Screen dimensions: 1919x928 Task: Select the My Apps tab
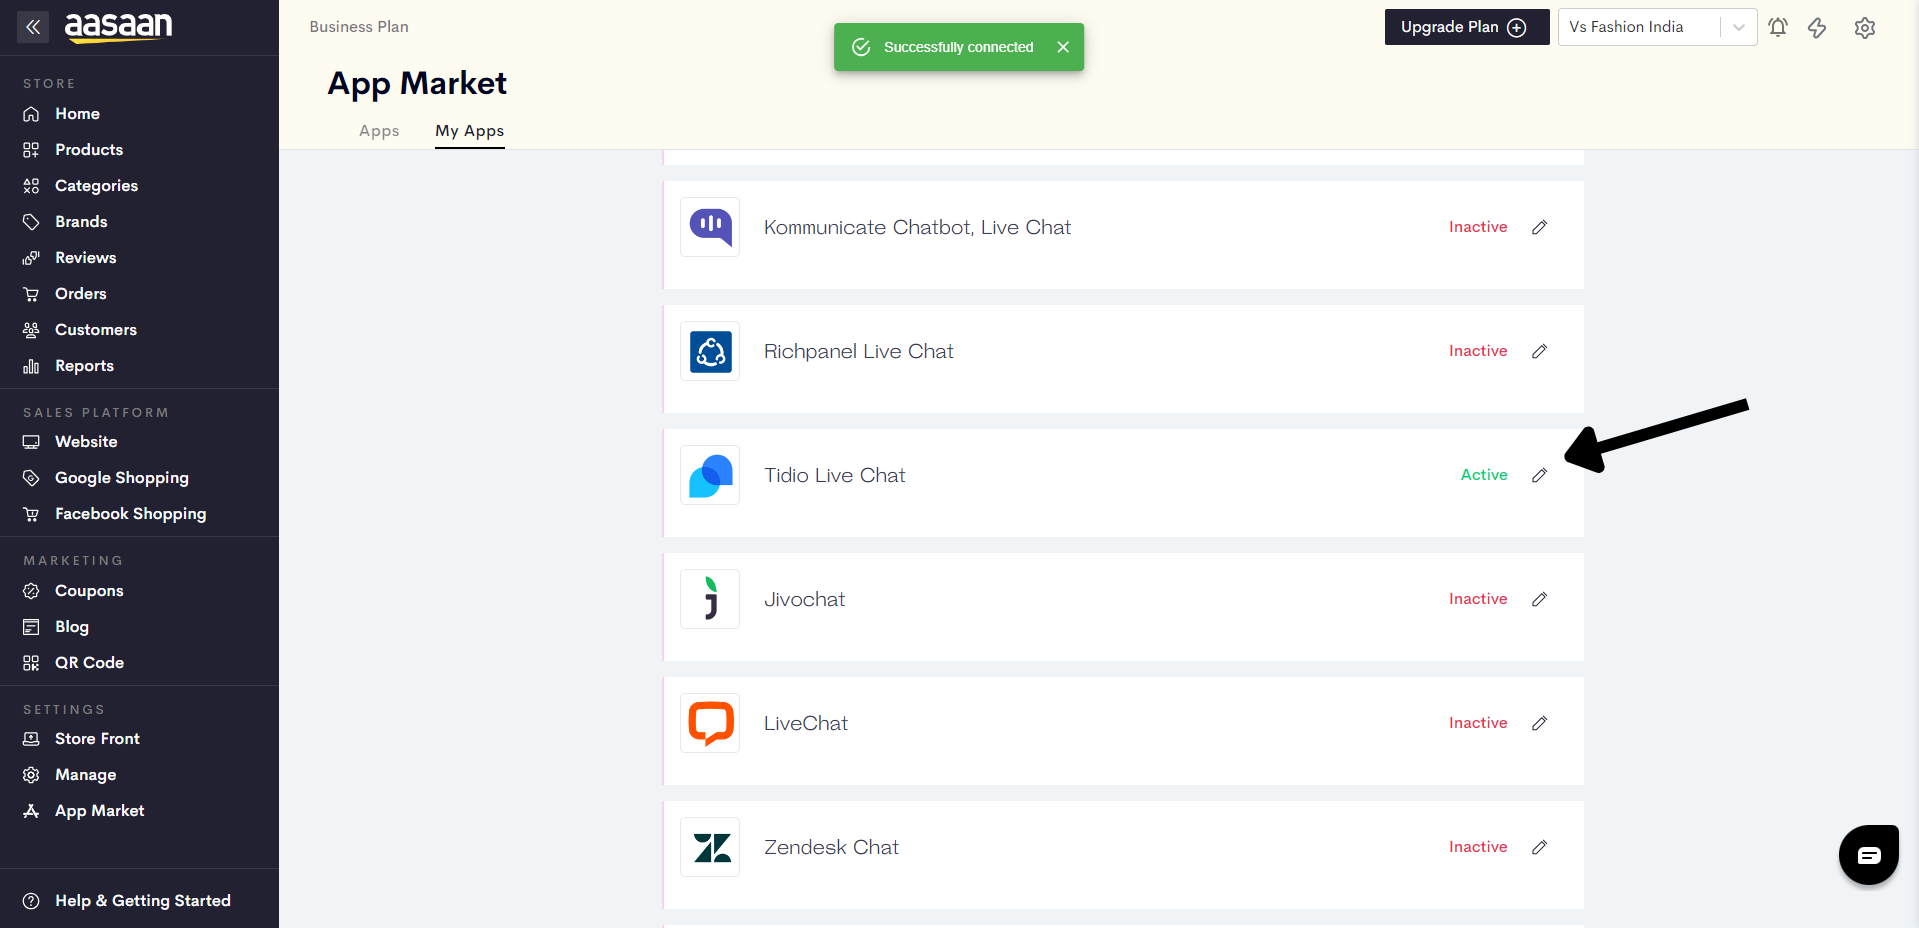469,131
